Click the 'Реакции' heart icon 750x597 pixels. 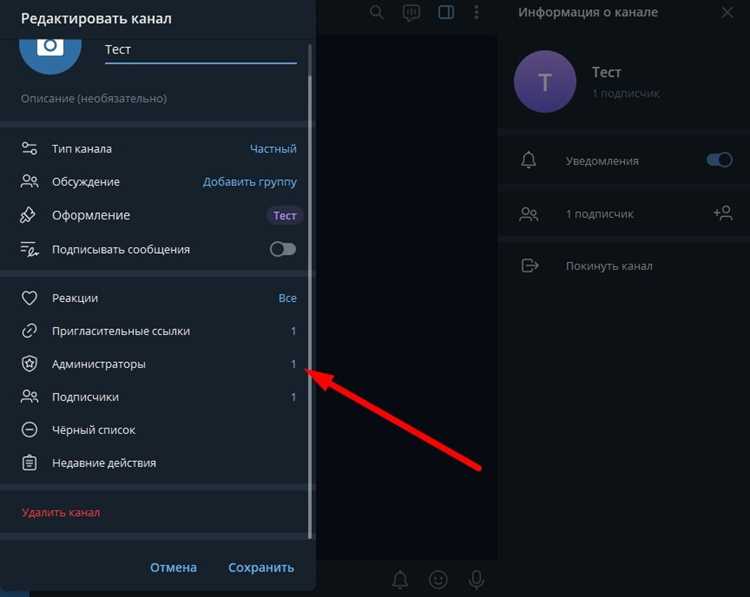pos(29,298)
